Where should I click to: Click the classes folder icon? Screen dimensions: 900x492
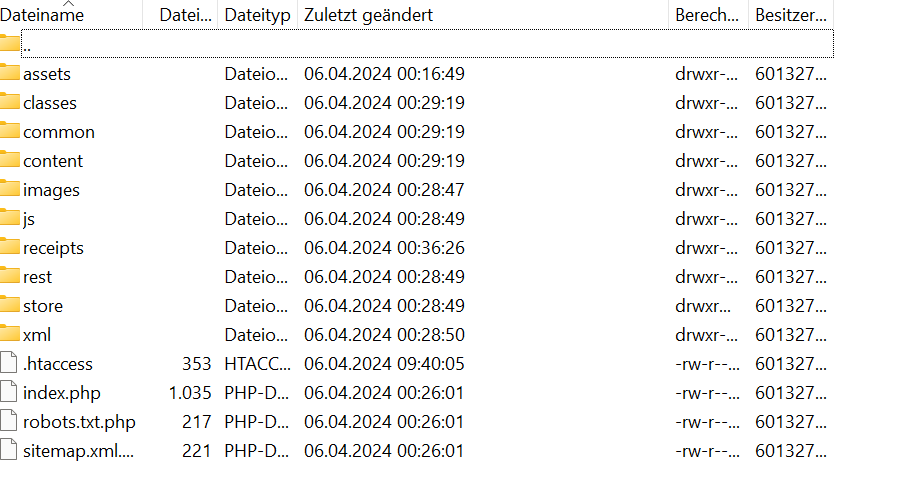(x=10, y=102)
